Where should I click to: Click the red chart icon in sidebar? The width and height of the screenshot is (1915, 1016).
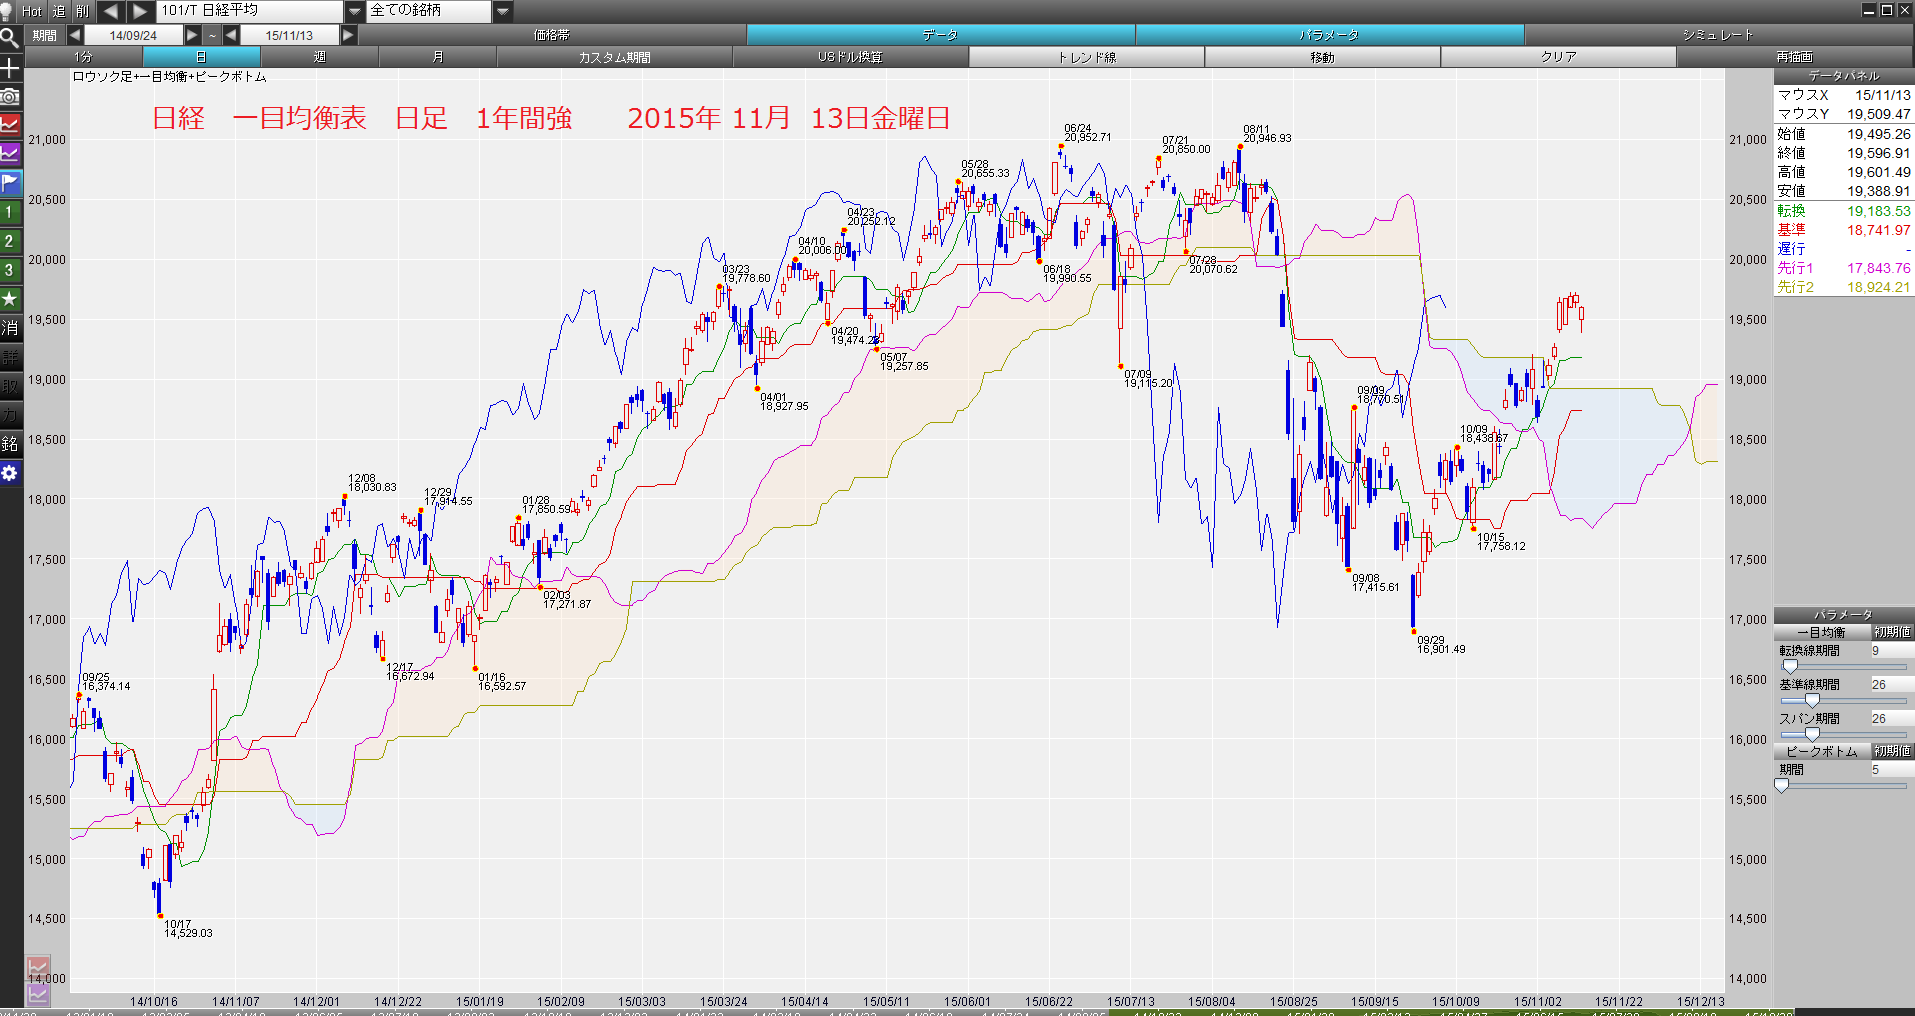10,126
